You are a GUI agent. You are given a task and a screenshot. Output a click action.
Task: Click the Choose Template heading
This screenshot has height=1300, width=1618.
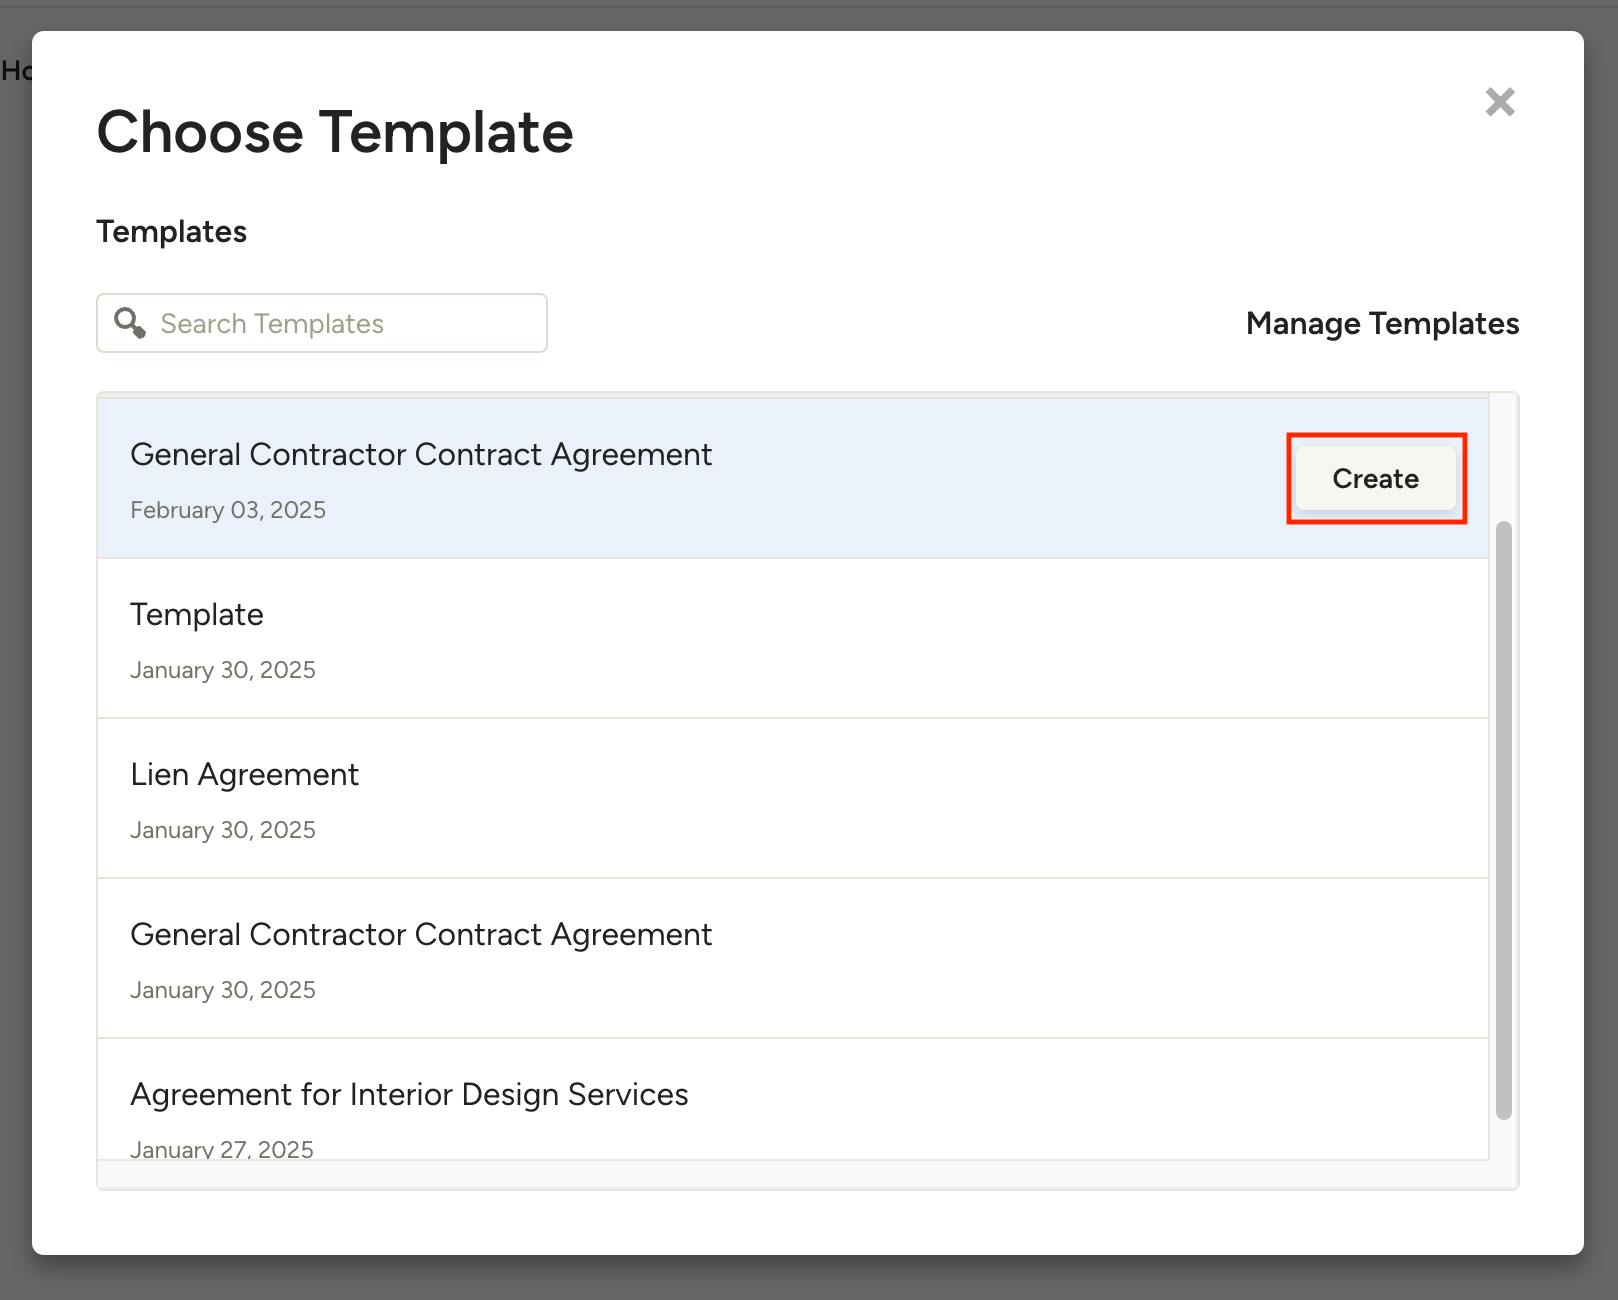click(335, 132)
